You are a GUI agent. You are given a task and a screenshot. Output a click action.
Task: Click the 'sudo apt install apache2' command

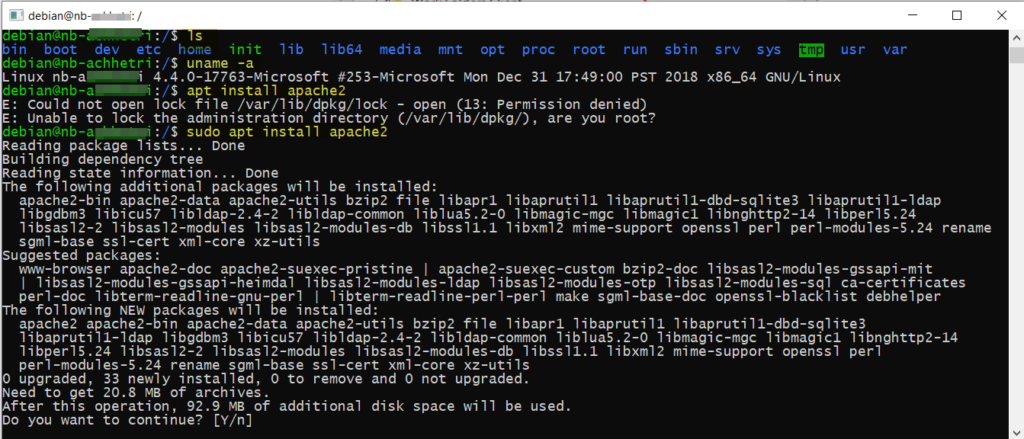pos(287,133)
